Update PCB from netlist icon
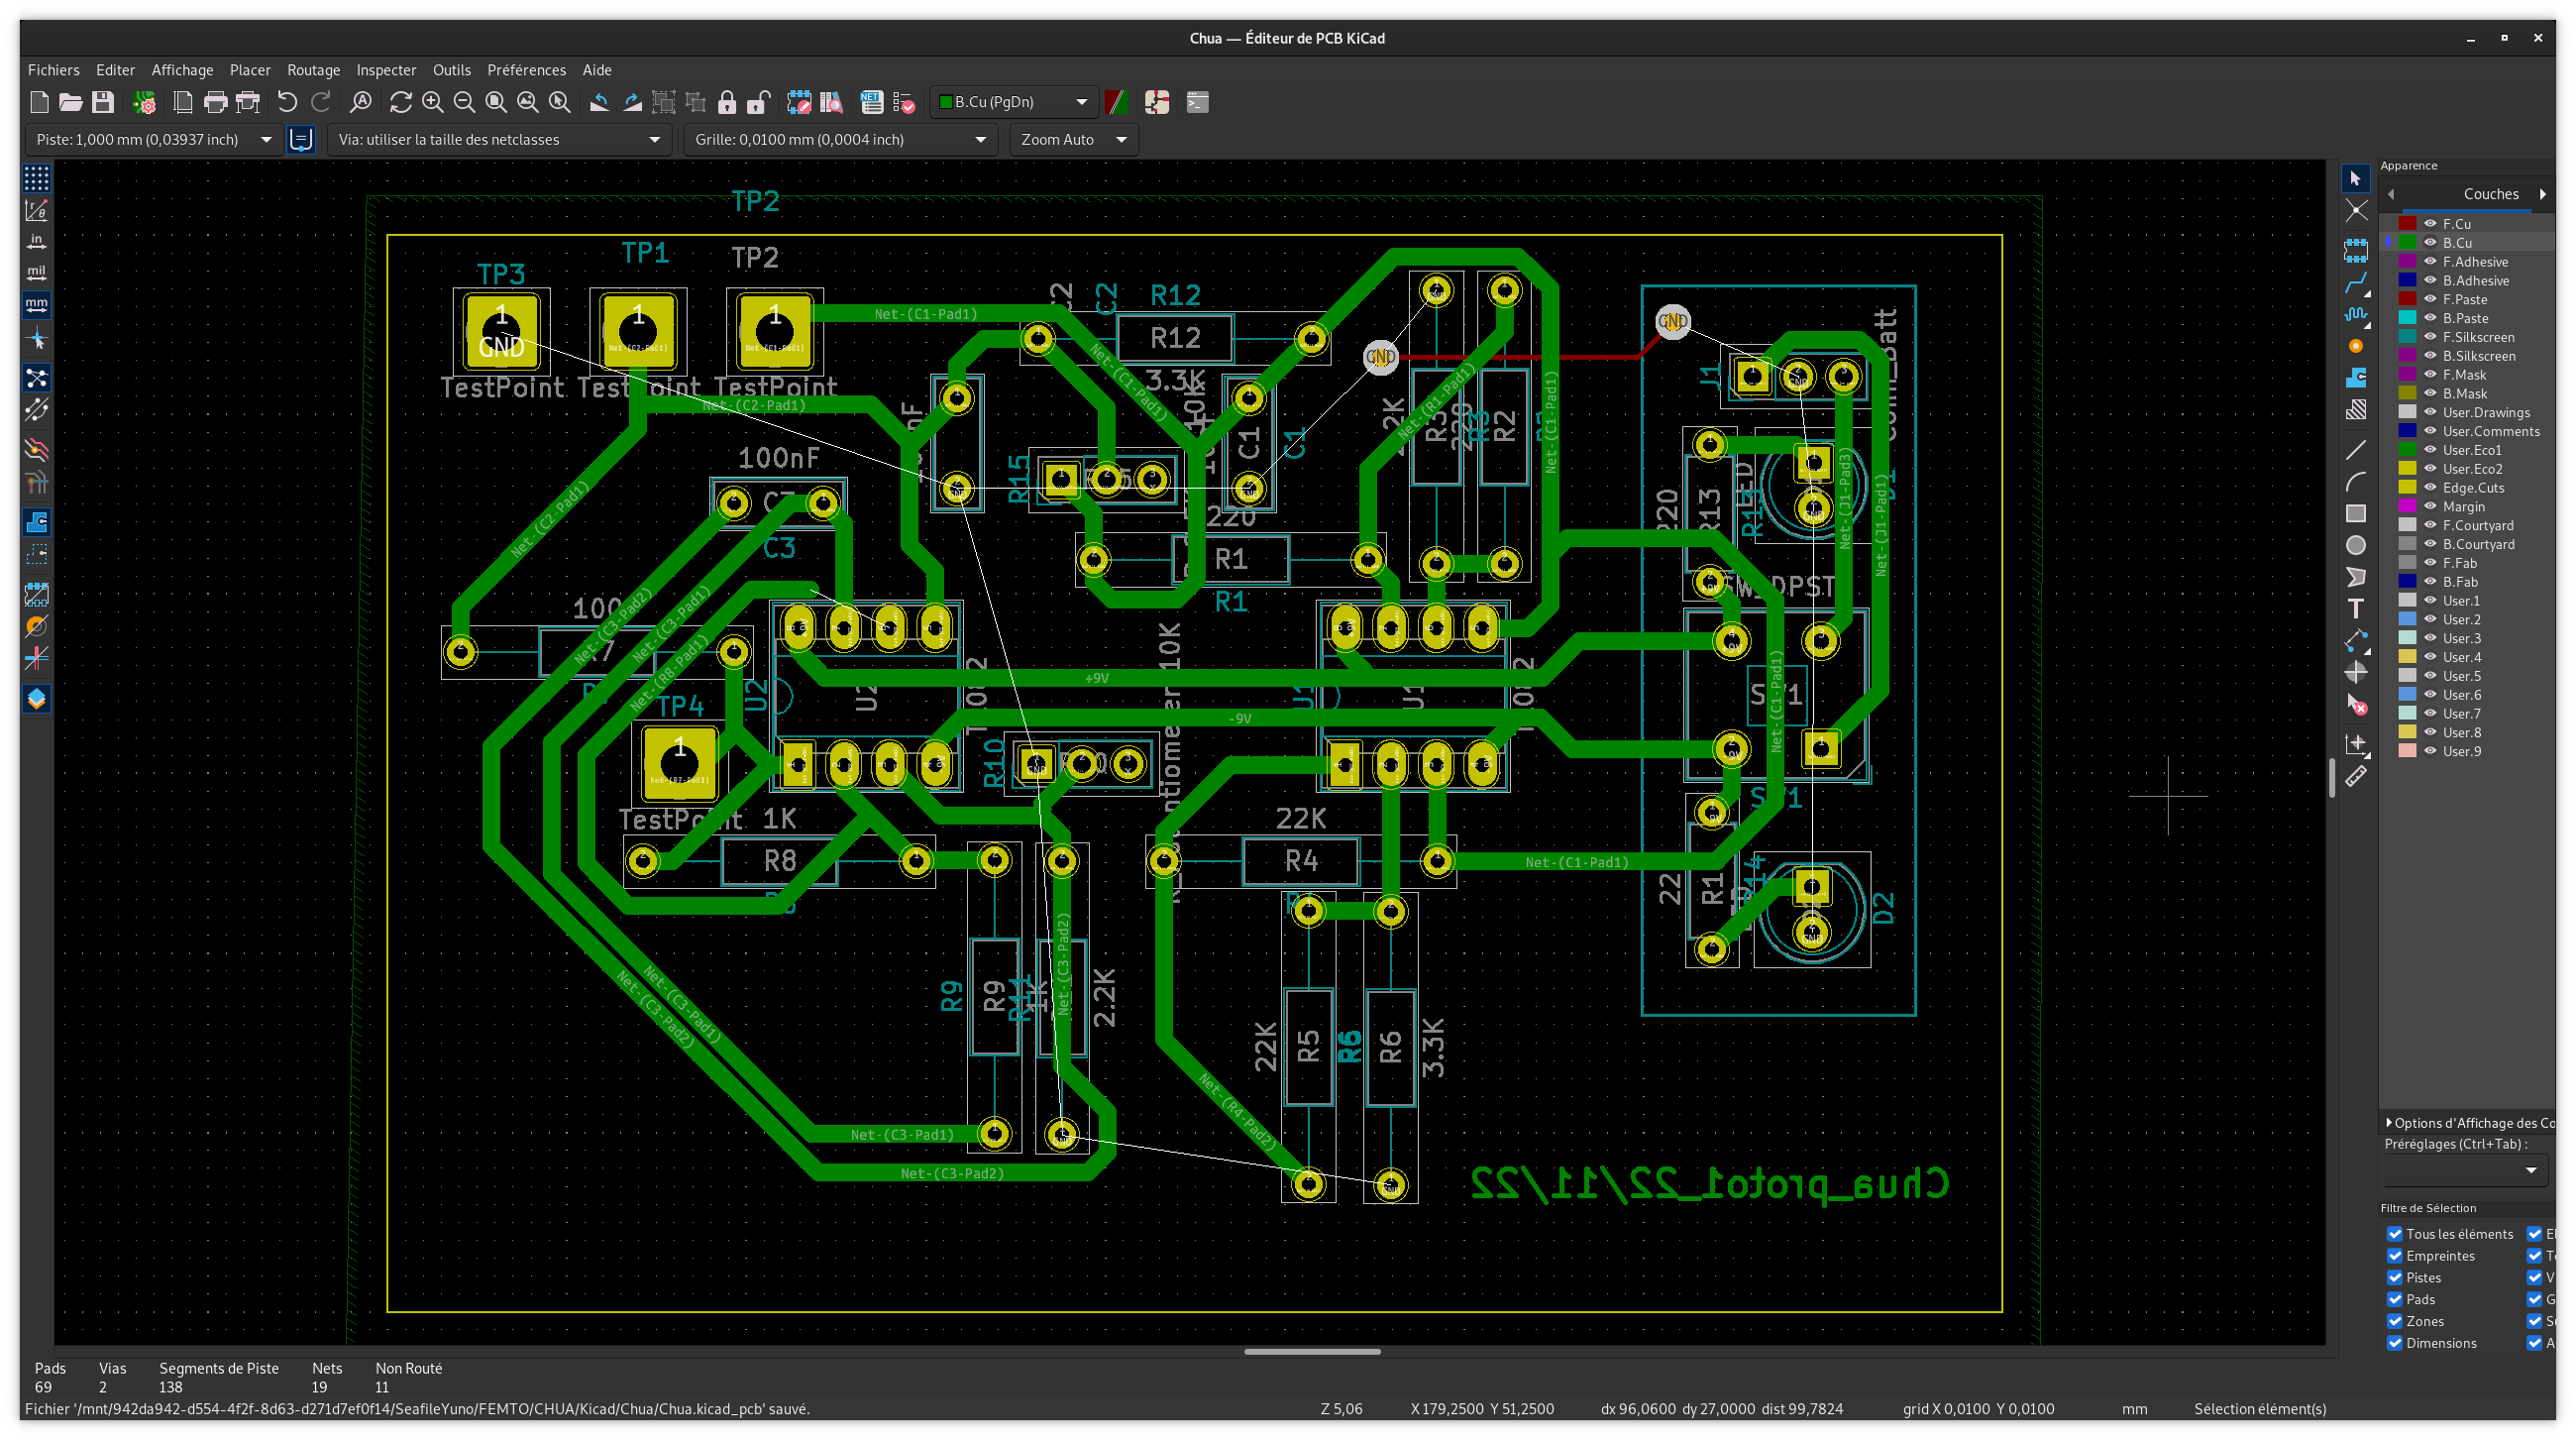2576x1440 pixels. 872,102
